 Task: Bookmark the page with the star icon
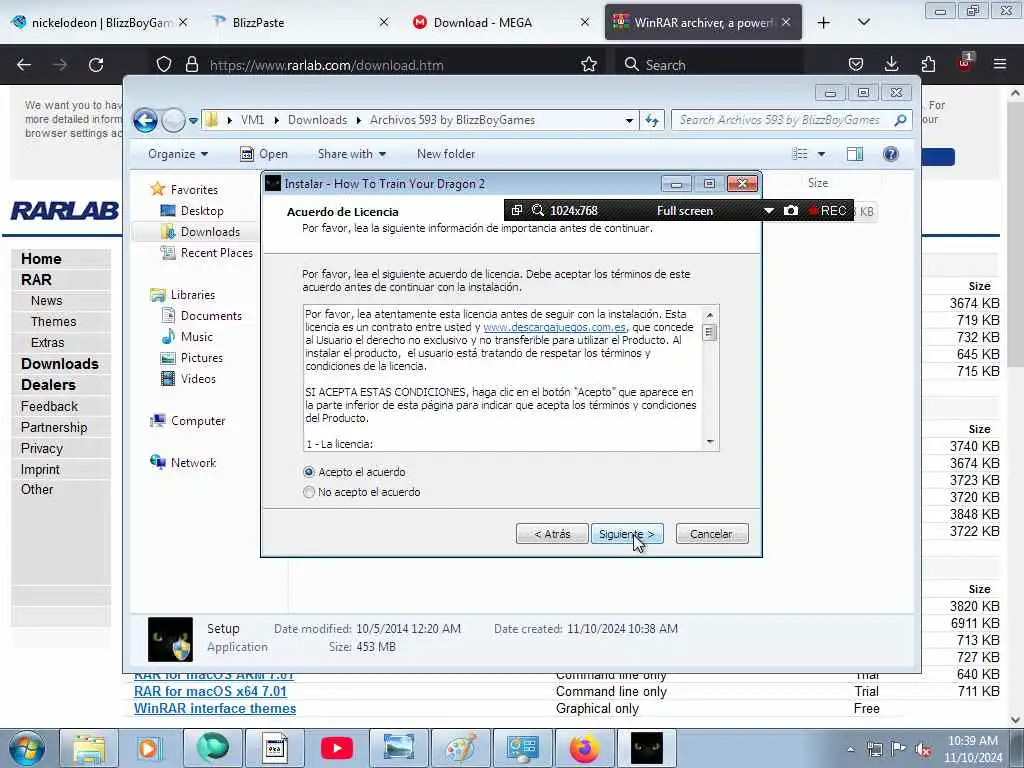coord(589,65)
